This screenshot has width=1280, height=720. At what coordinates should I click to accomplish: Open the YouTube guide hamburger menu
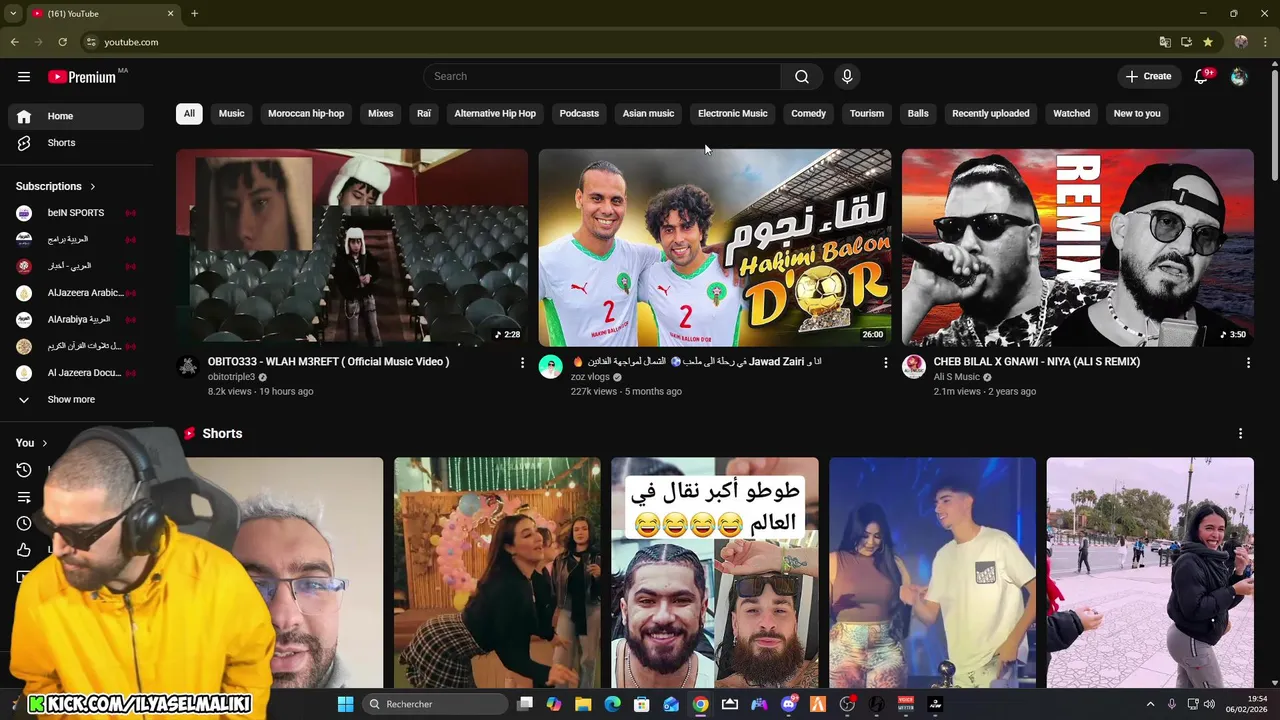(x=24, y=77)
